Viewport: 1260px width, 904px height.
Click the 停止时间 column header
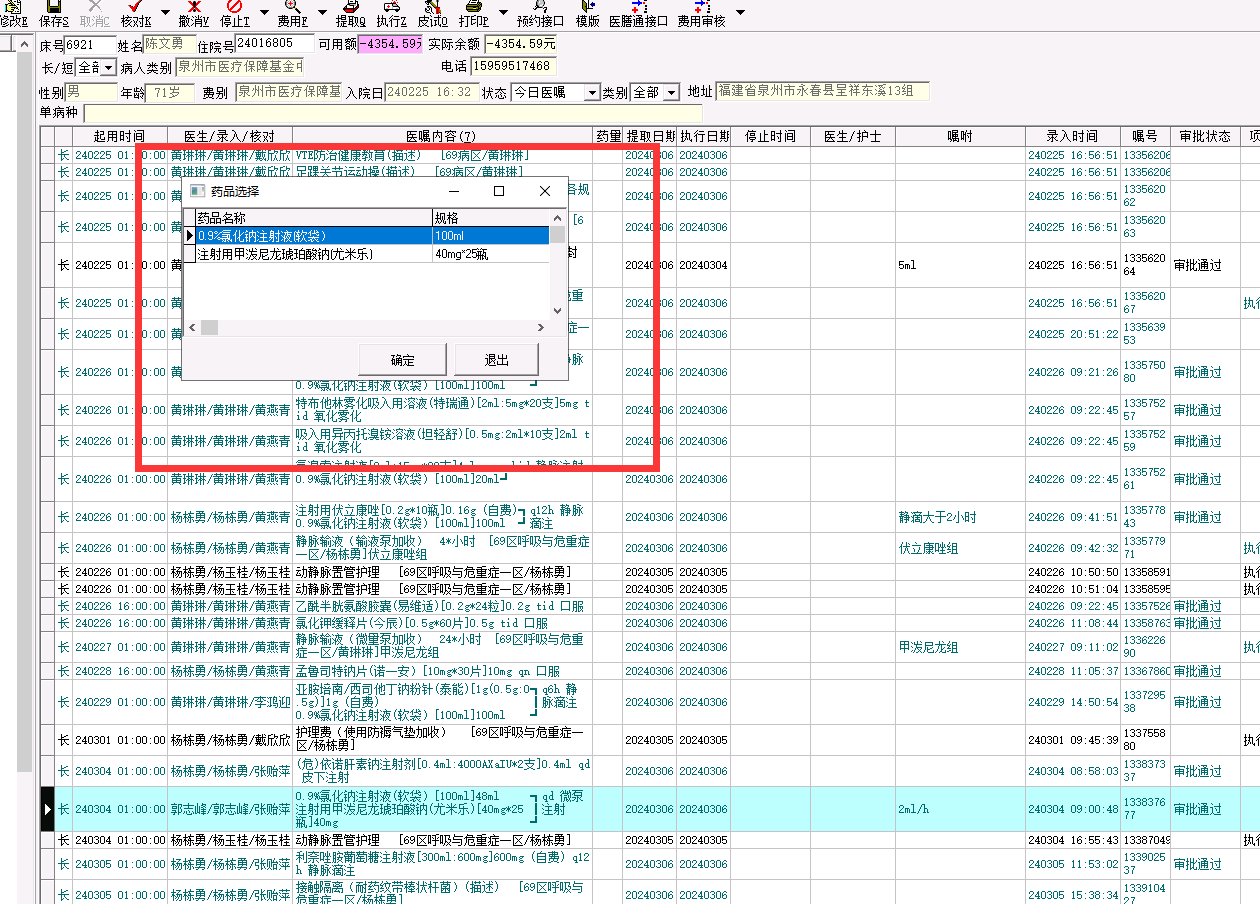pyautogui.click(x=771, y=136)
